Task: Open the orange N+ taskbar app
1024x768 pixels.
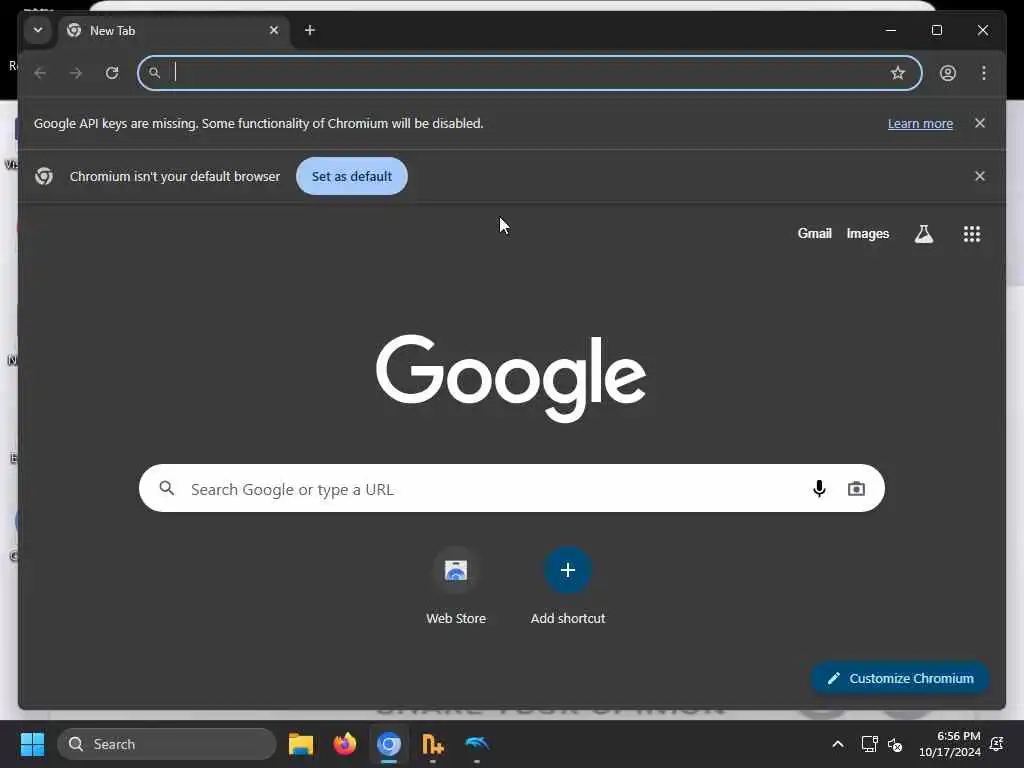Action: tap(432, 744)
